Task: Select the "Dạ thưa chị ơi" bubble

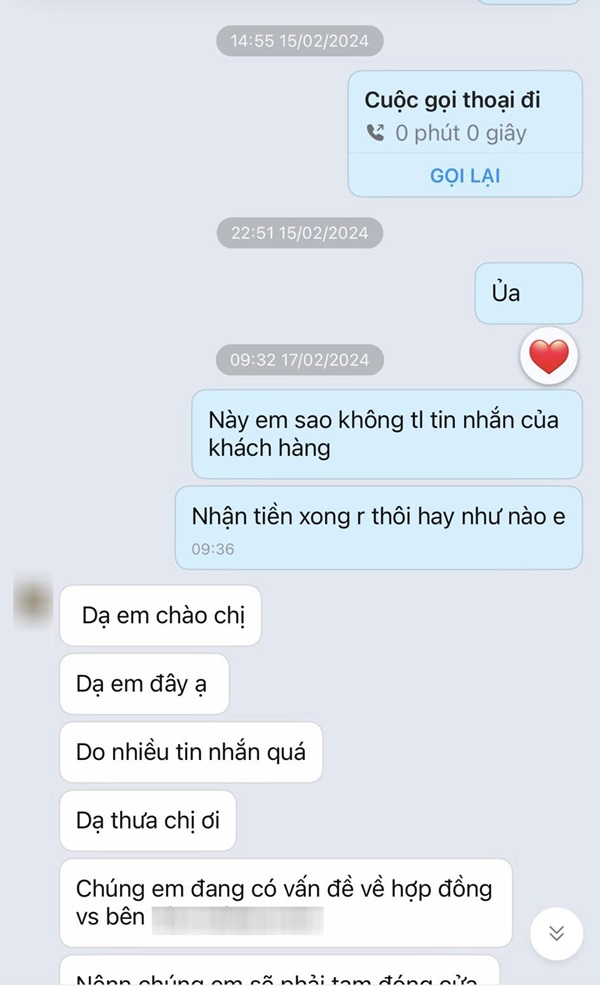Action: (x=148, y=820)
